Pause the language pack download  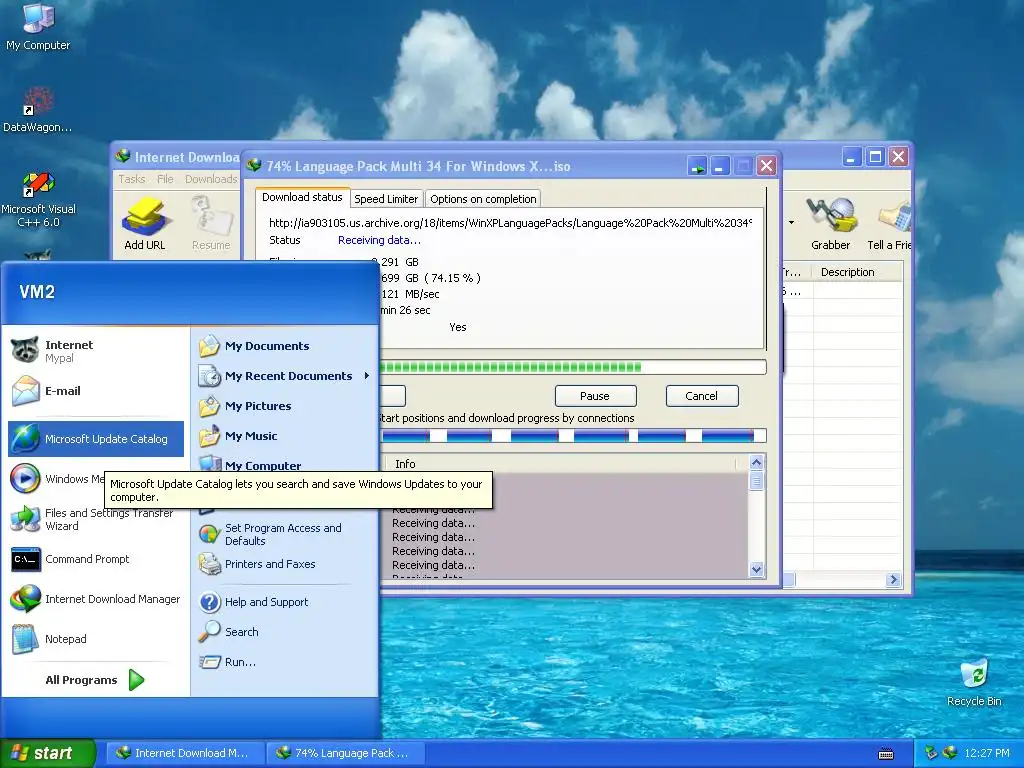coord(595,396)
